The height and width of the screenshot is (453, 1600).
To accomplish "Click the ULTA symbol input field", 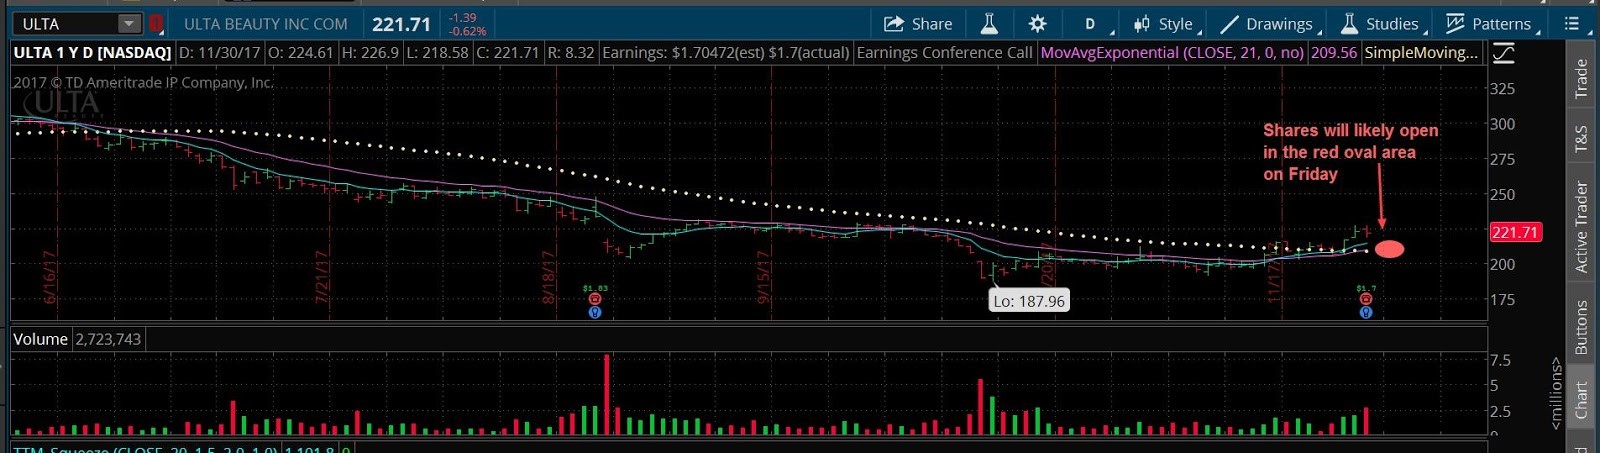I will pyautogui.click(x=65, y=24).
